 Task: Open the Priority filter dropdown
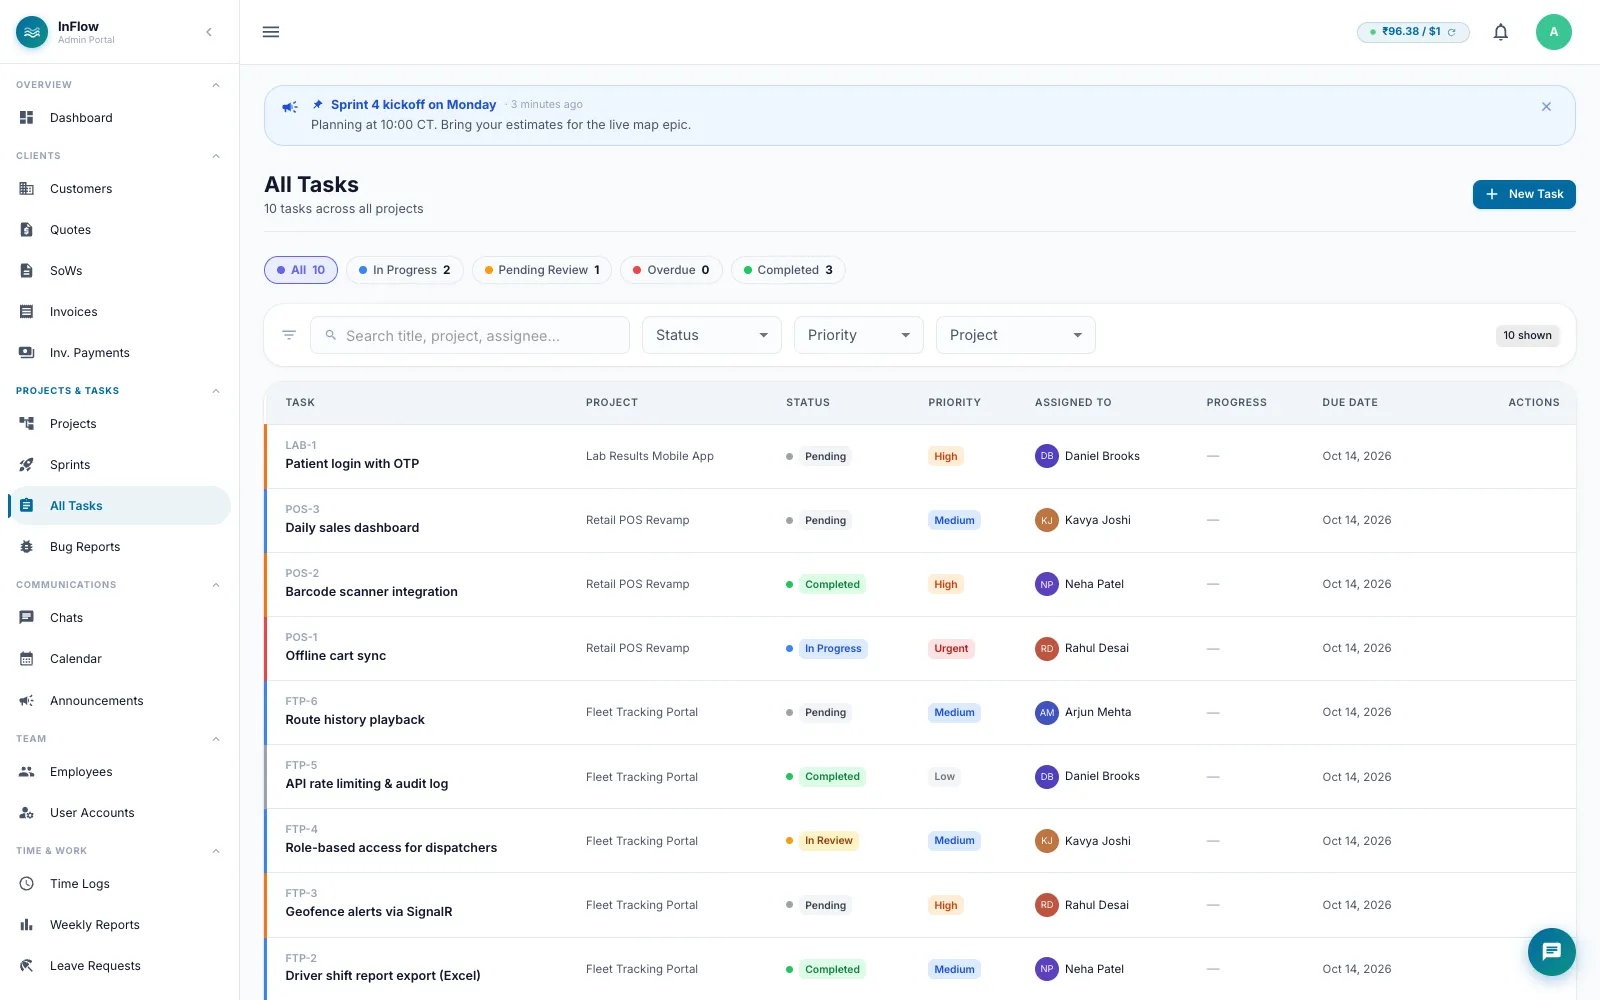click(x=859, y=335)
